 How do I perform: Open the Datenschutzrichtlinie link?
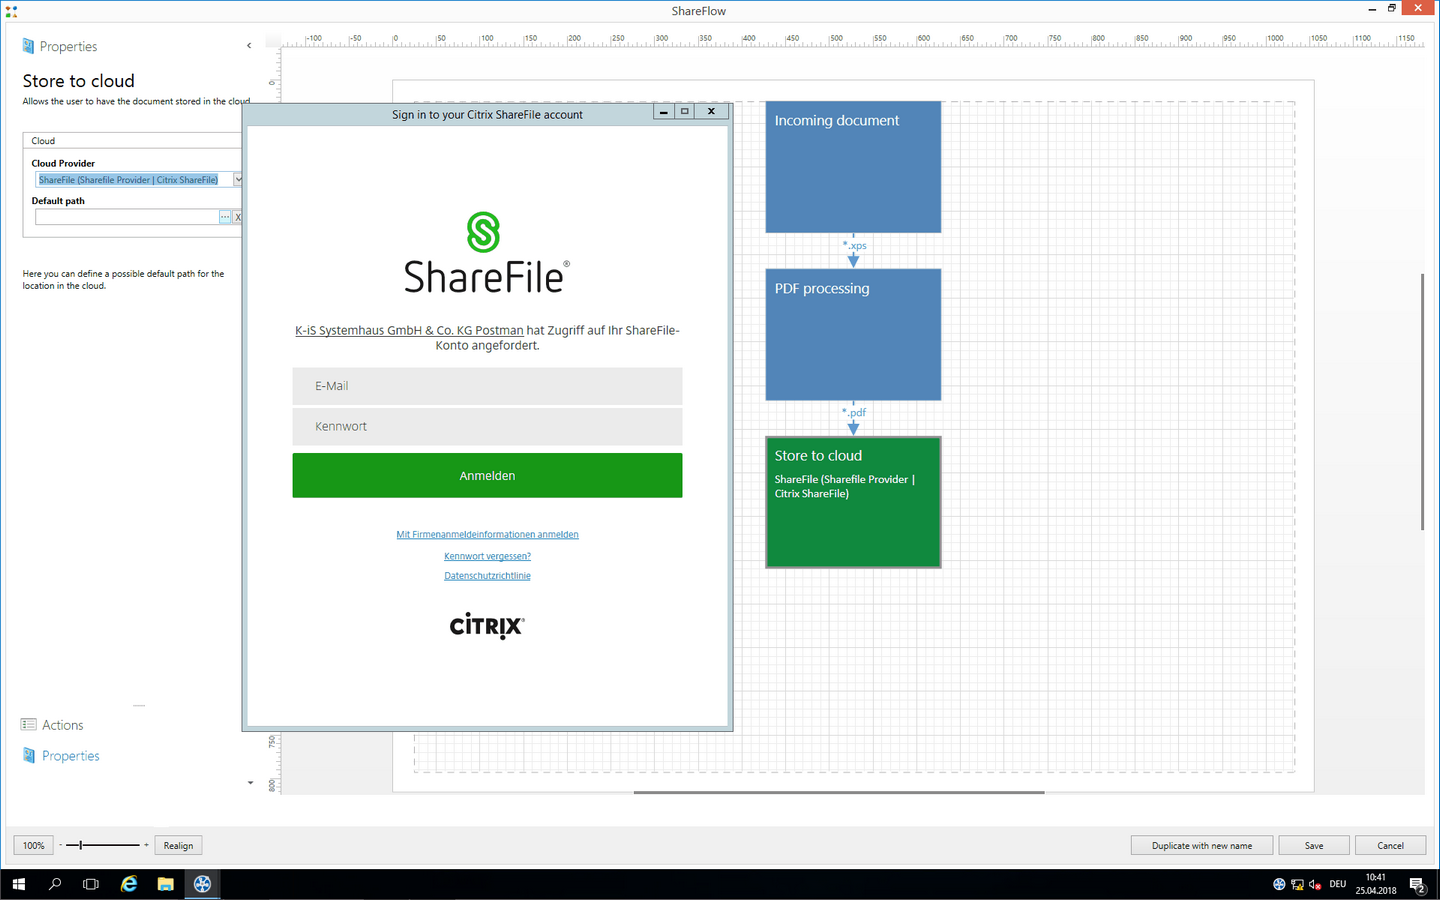pos(487,576)
